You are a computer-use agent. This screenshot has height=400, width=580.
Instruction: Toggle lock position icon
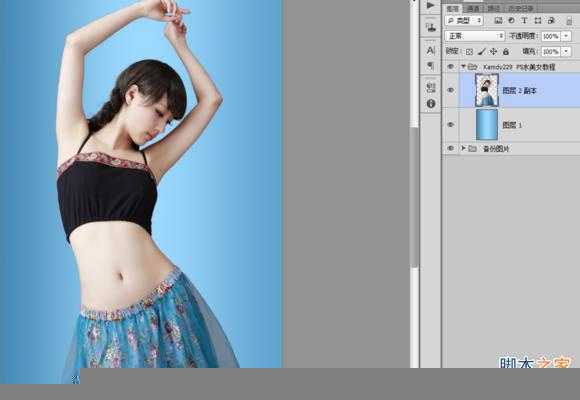[493, 52]
